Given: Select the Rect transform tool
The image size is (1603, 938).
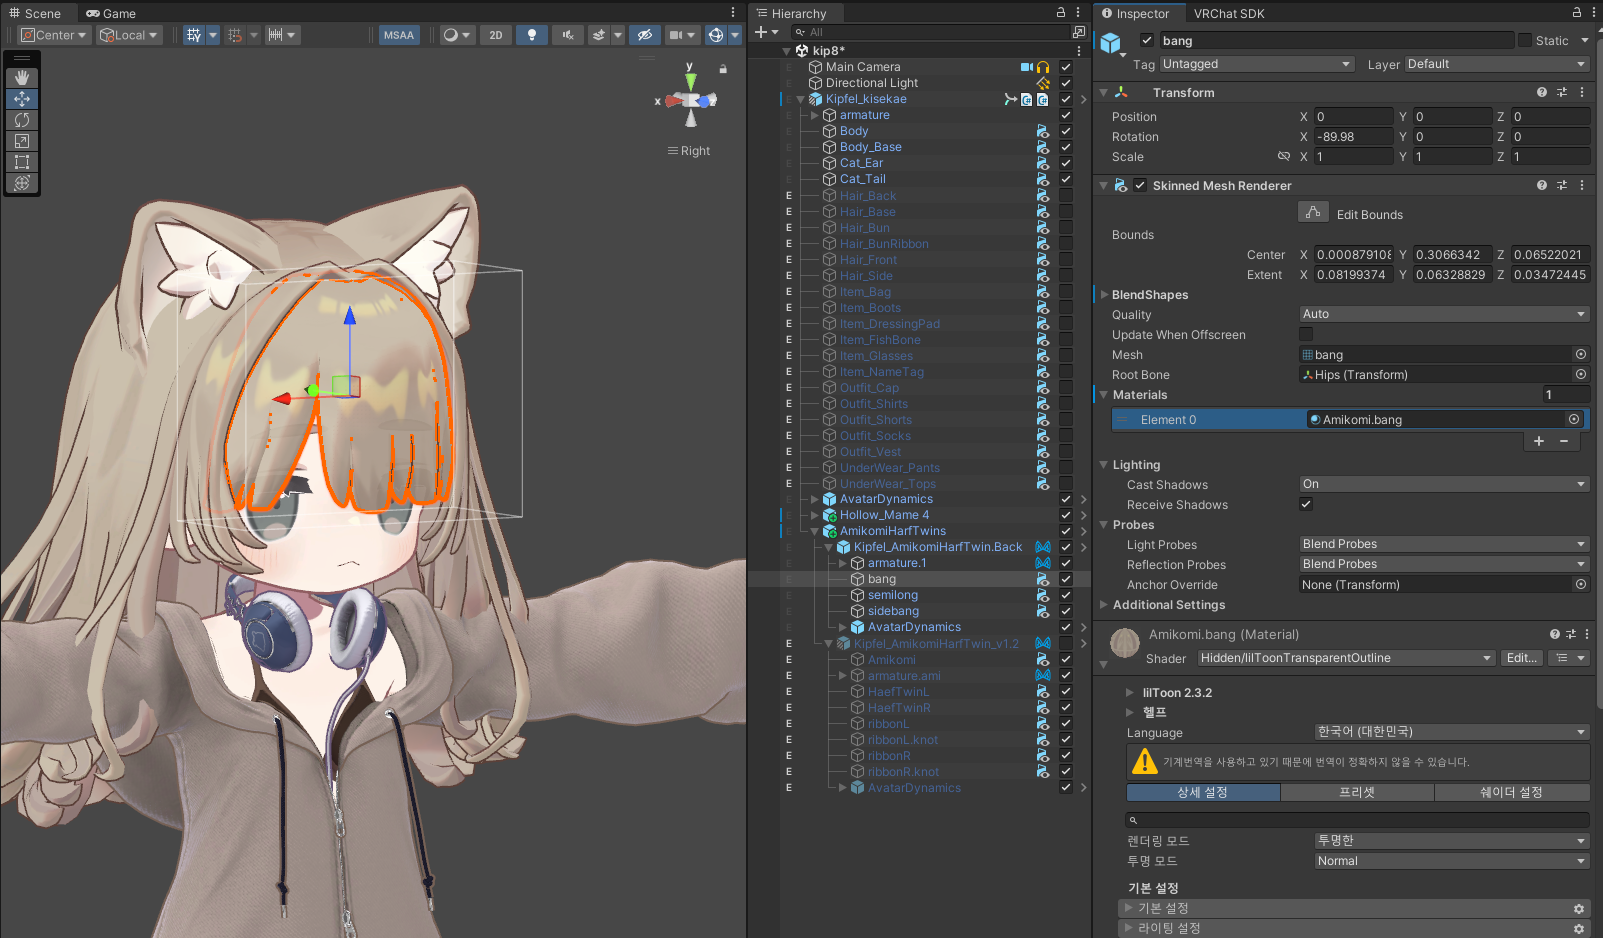Looking at the screenshot, I should coord(22,162).
